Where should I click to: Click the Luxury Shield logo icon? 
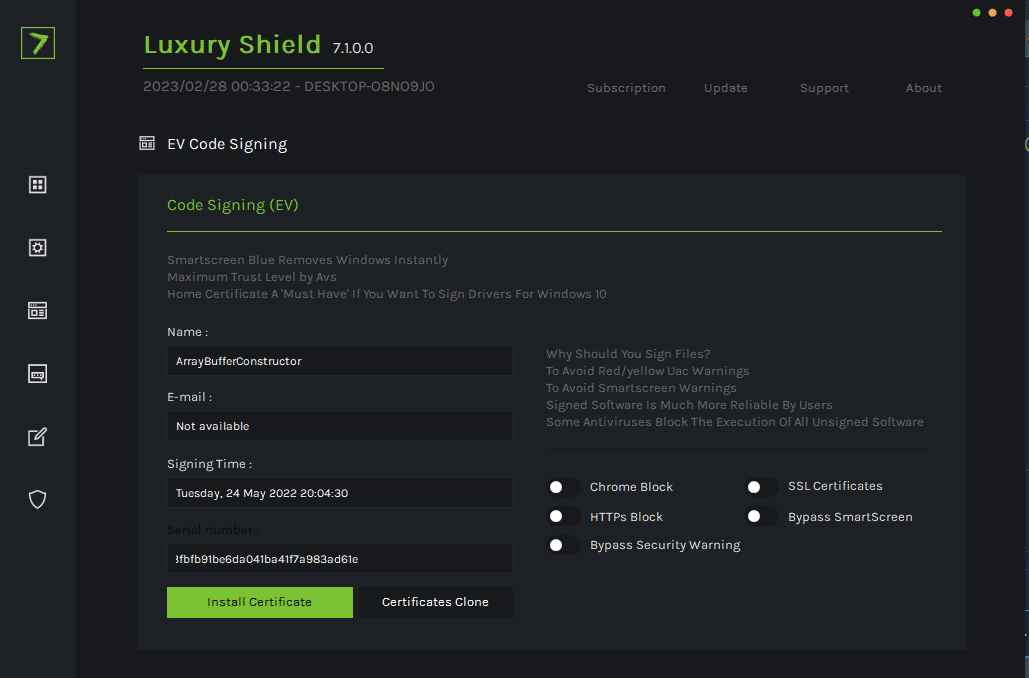pos(37,43)
